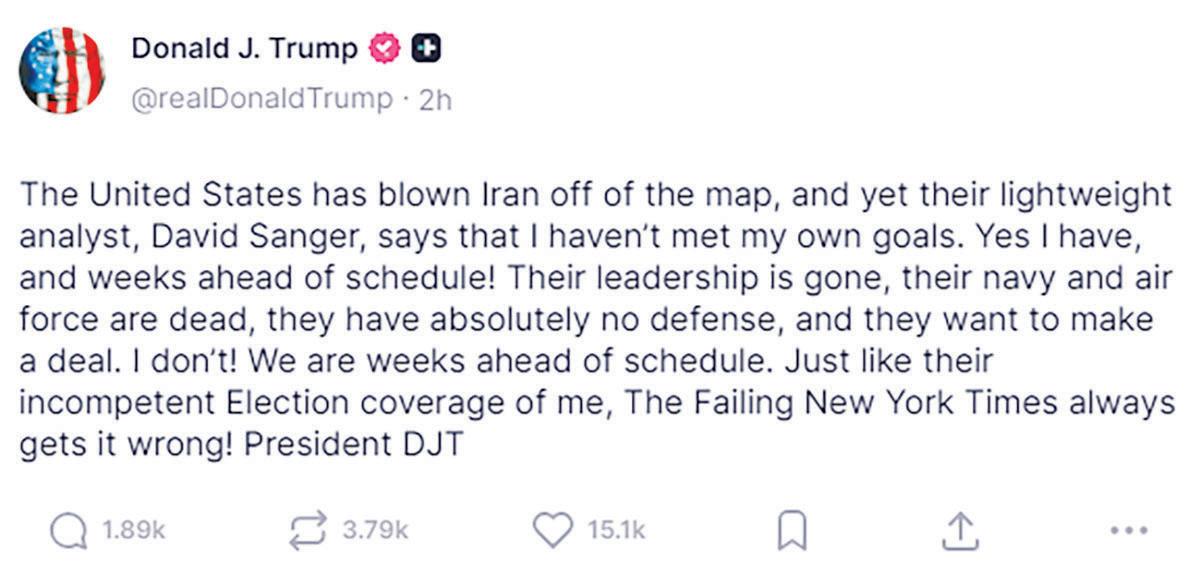Screen dimensions: 1198x574
Task: Open the flag-themed profile avatar
Action: pyautogui.click(x=62, y=70)
